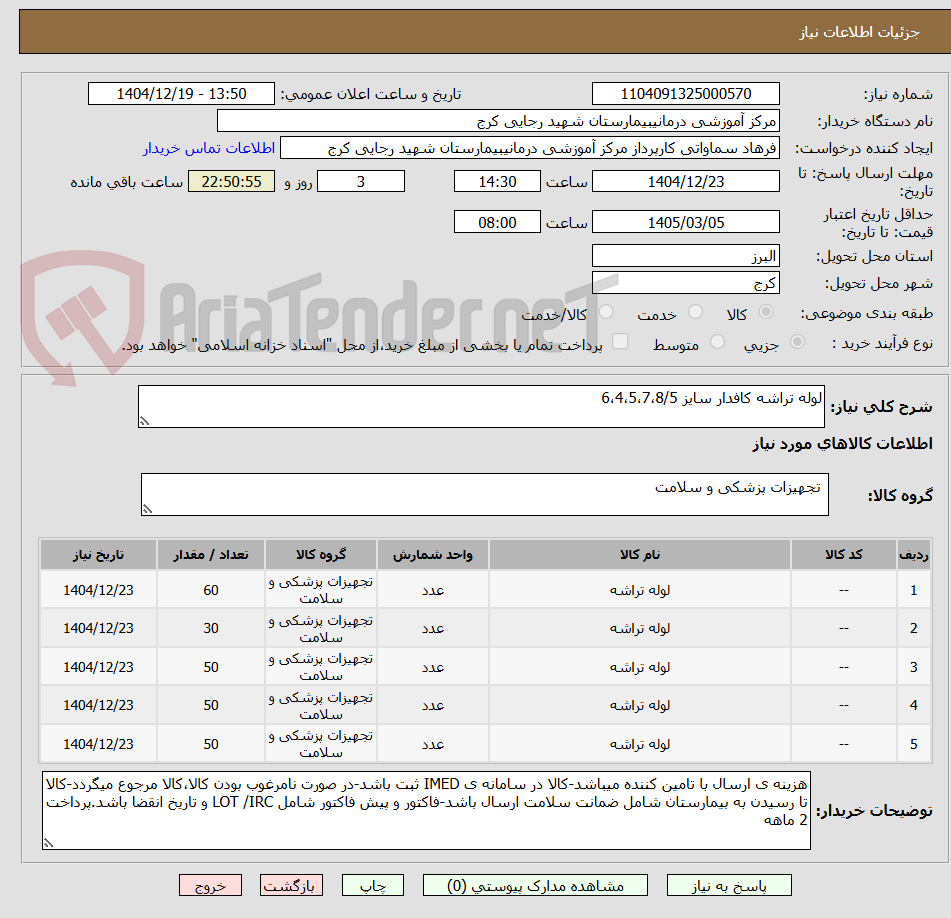Click the remaining days field showing 3

pos(361,181)
